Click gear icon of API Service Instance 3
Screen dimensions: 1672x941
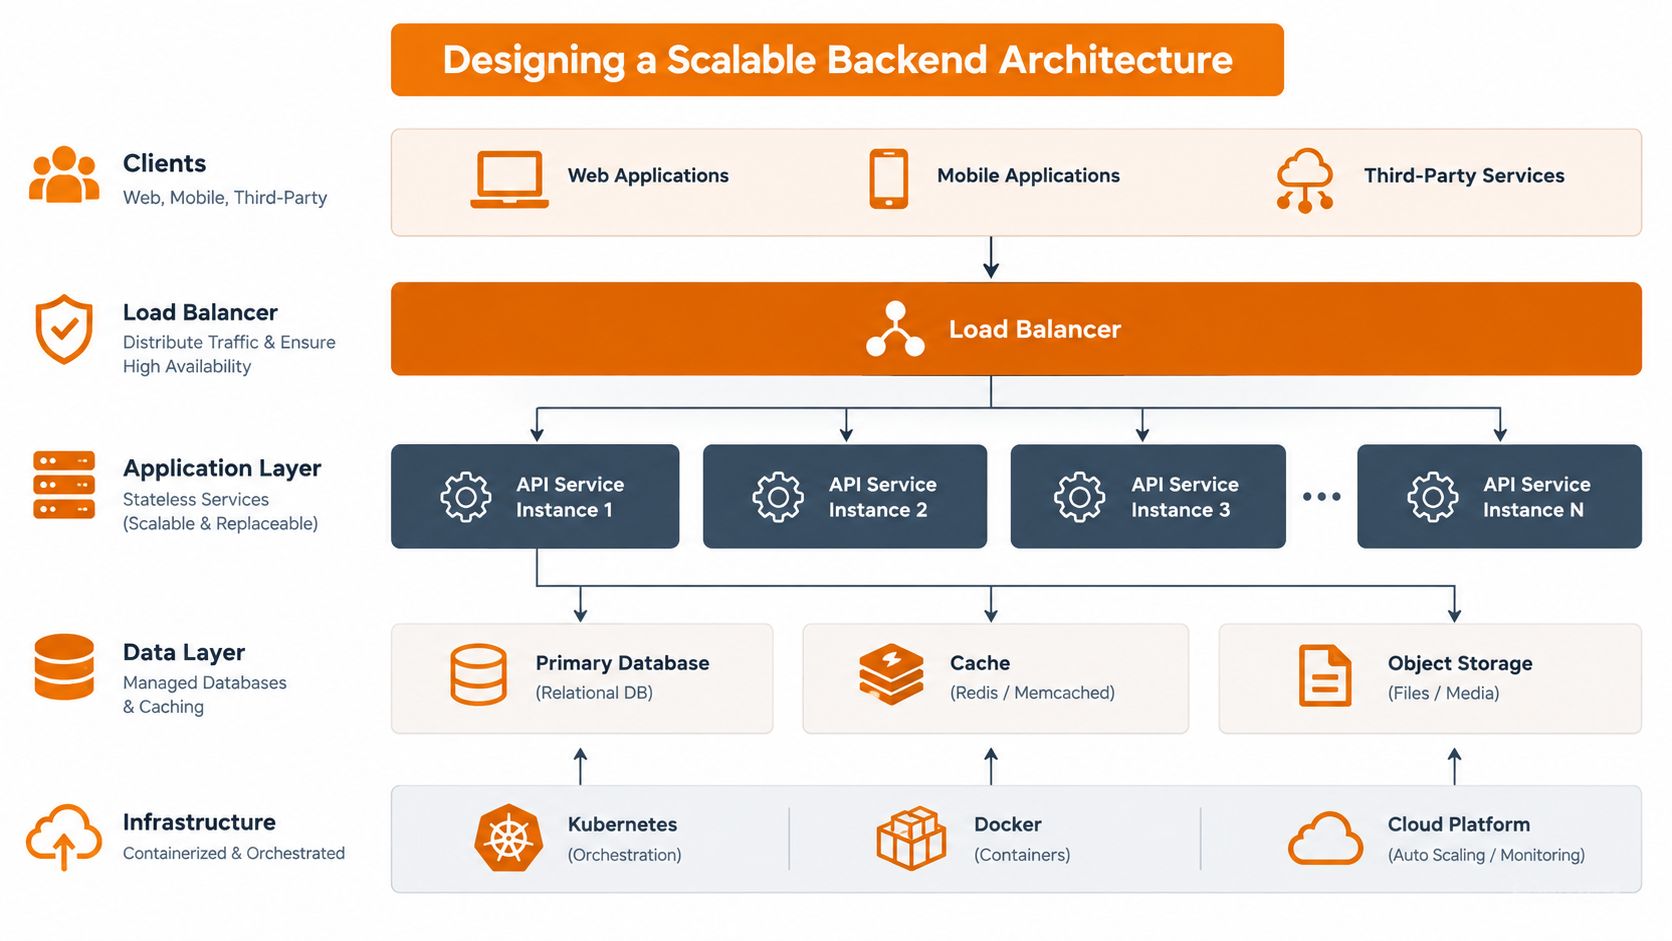(1080, 497)
